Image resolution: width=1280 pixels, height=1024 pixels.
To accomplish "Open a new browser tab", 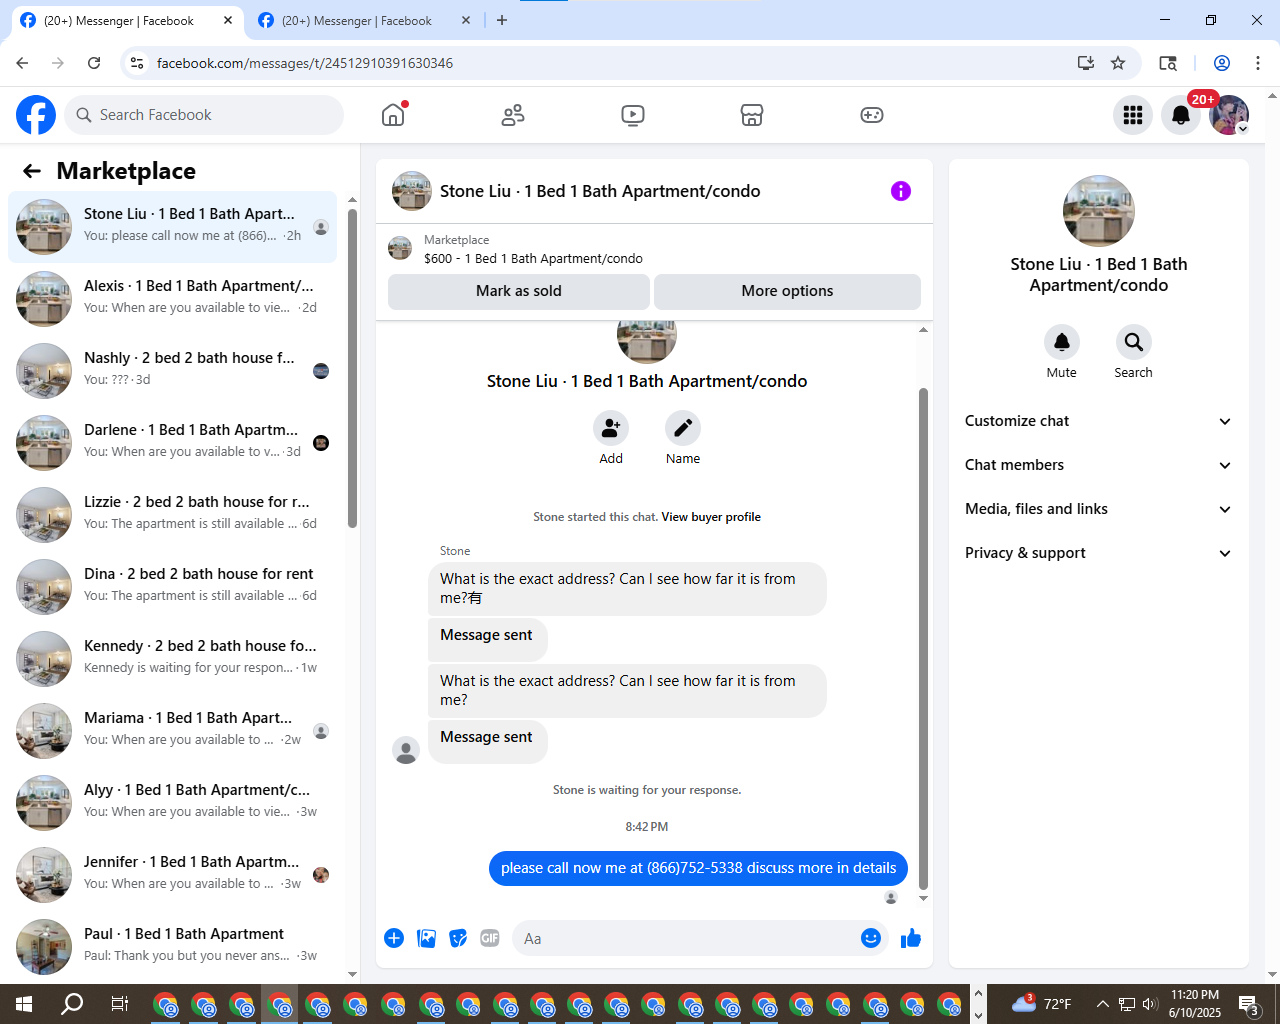I will tap(502, 20).
